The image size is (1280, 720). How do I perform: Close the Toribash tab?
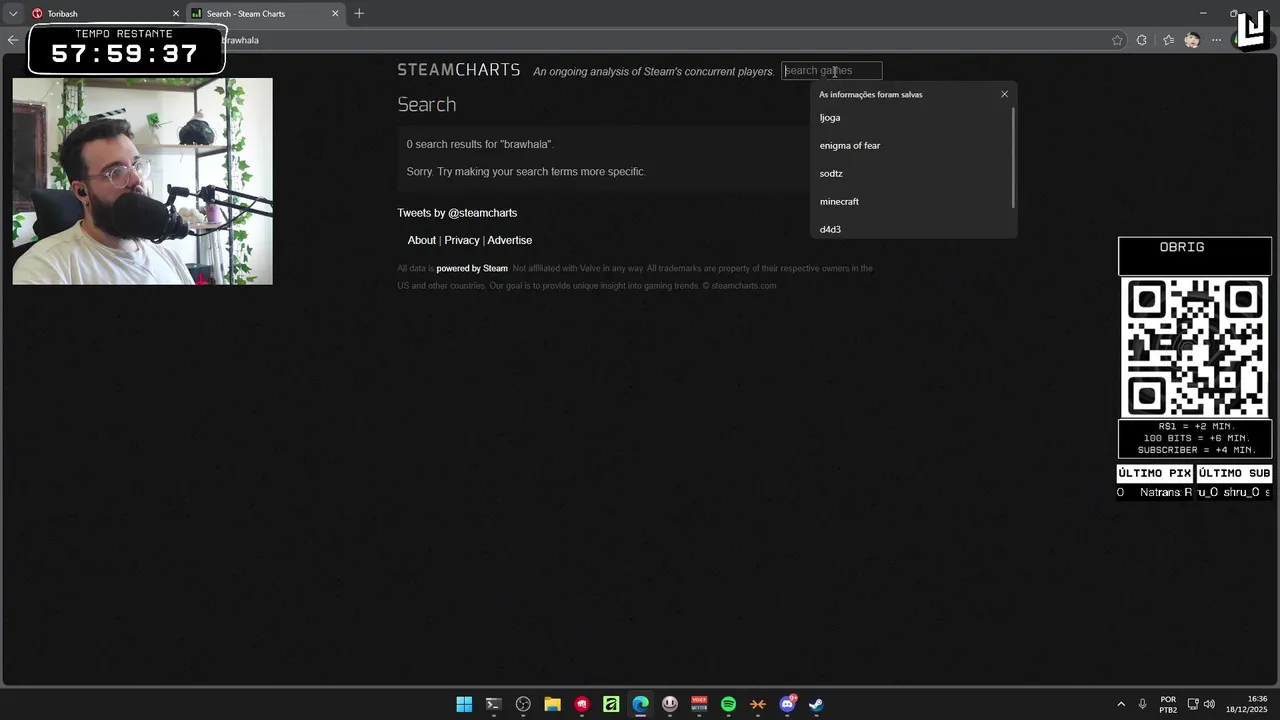click(x=176, y=13)
